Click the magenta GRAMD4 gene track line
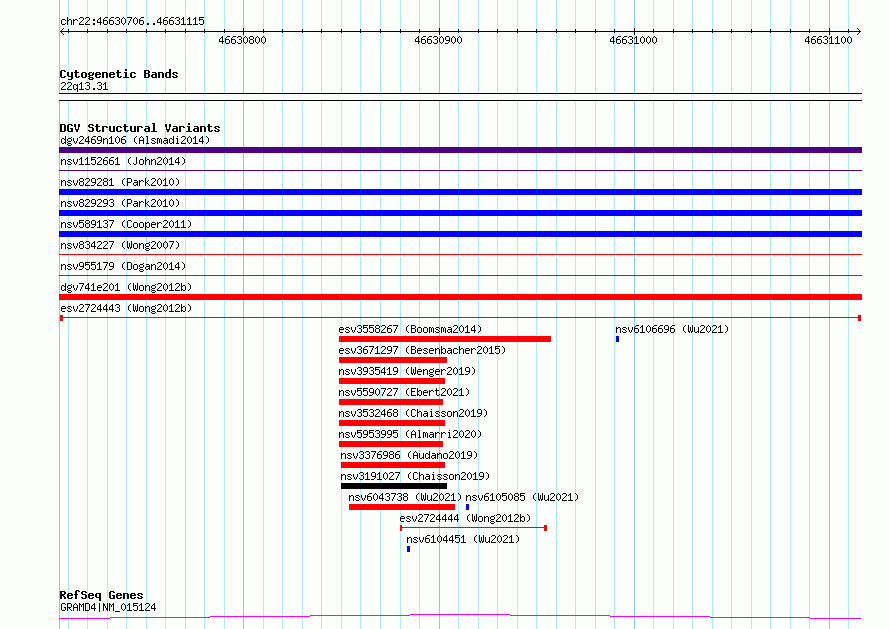 [460, 617]
